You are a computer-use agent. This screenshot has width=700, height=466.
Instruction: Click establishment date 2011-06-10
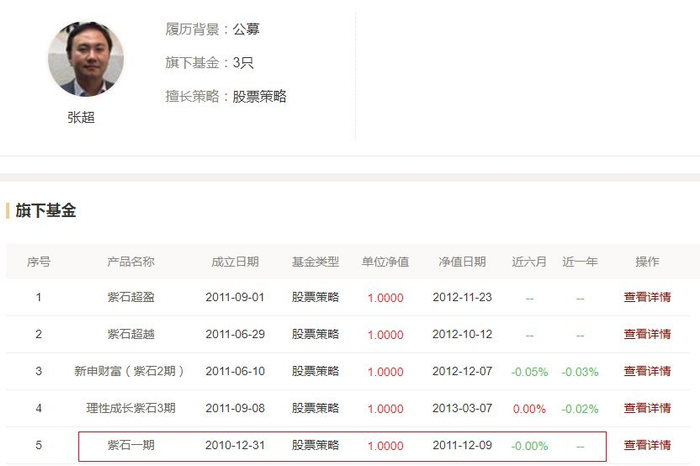click(x=235, y=371)
